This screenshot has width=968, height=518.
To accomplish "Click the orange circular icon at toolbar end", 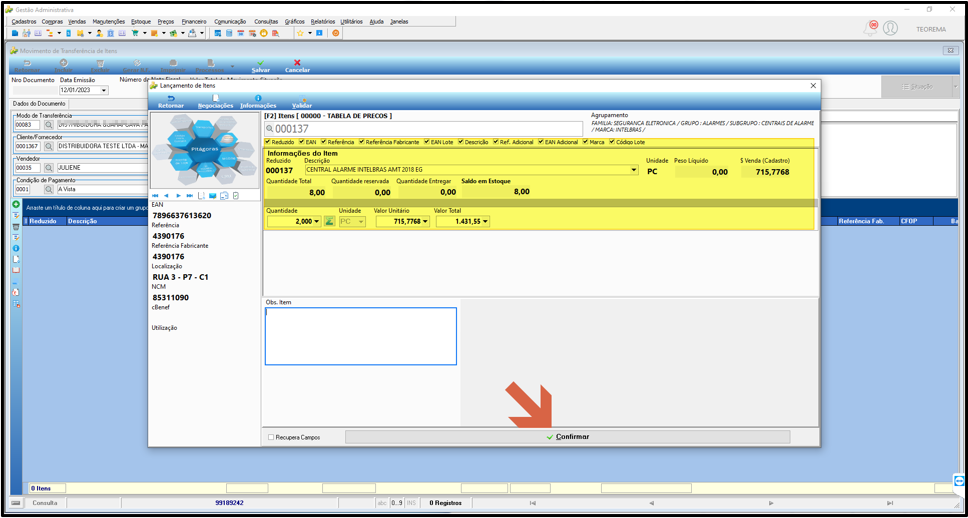I will pyautogui.click(x=336, y=33).
